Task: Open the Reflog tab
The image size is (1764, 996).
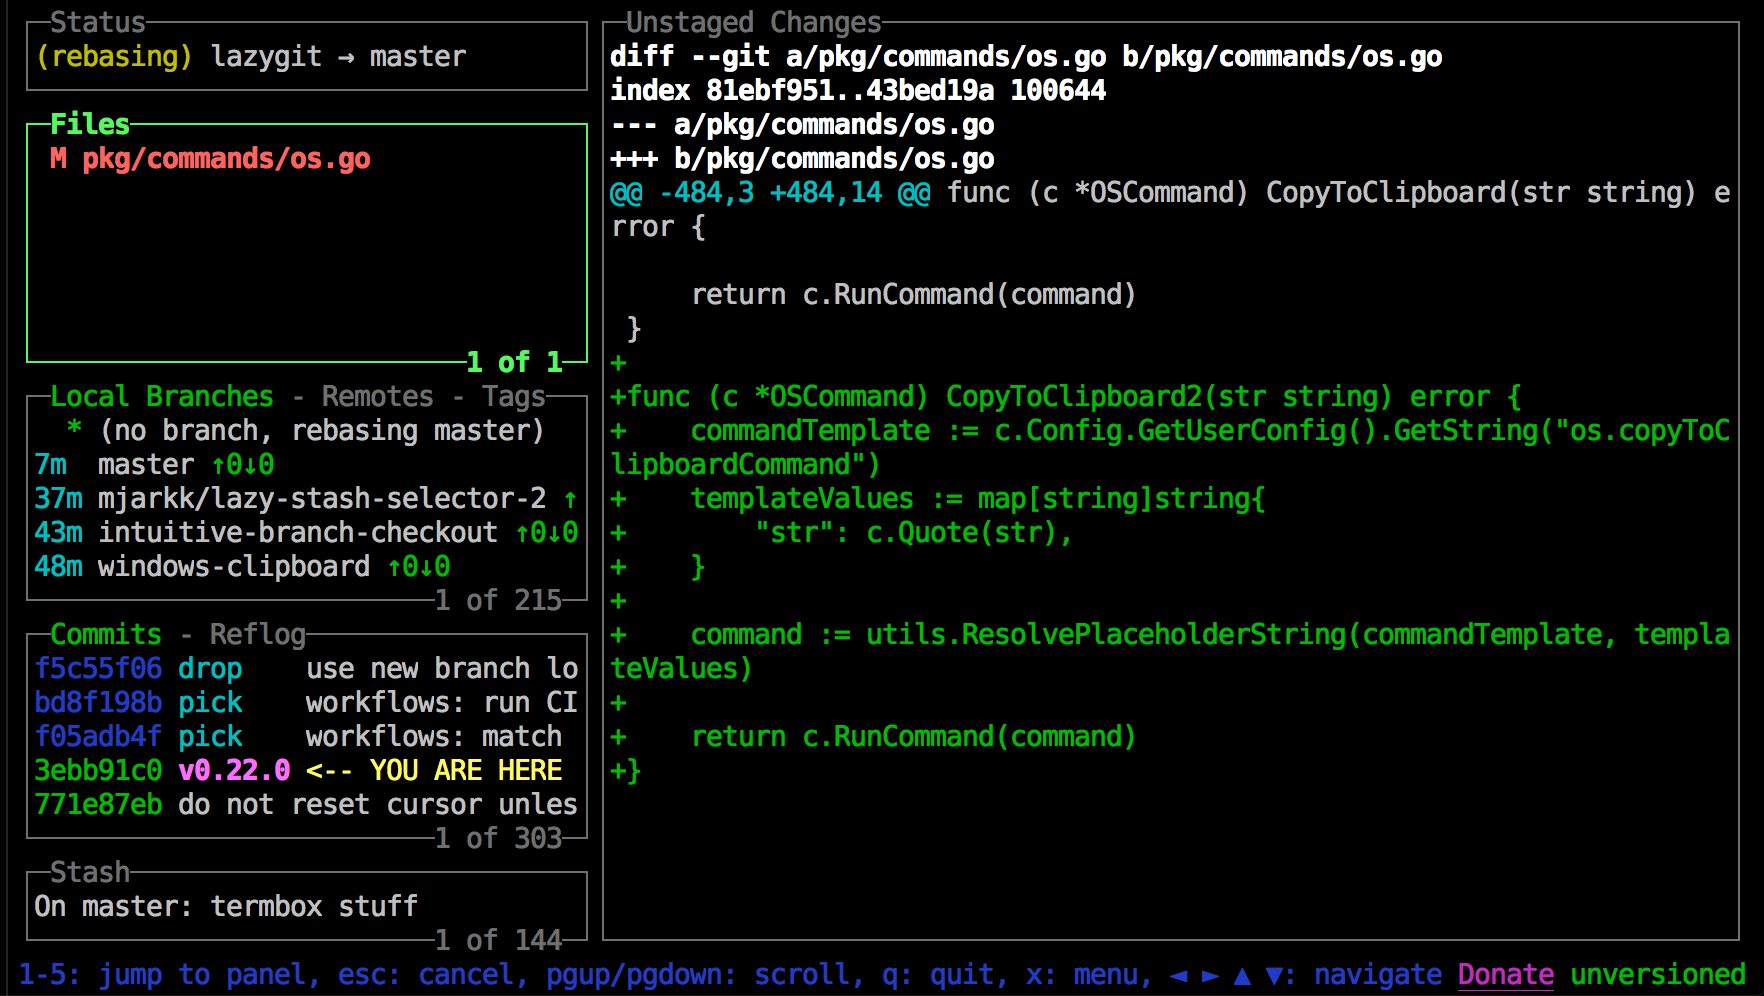Action: coord(258,633)
